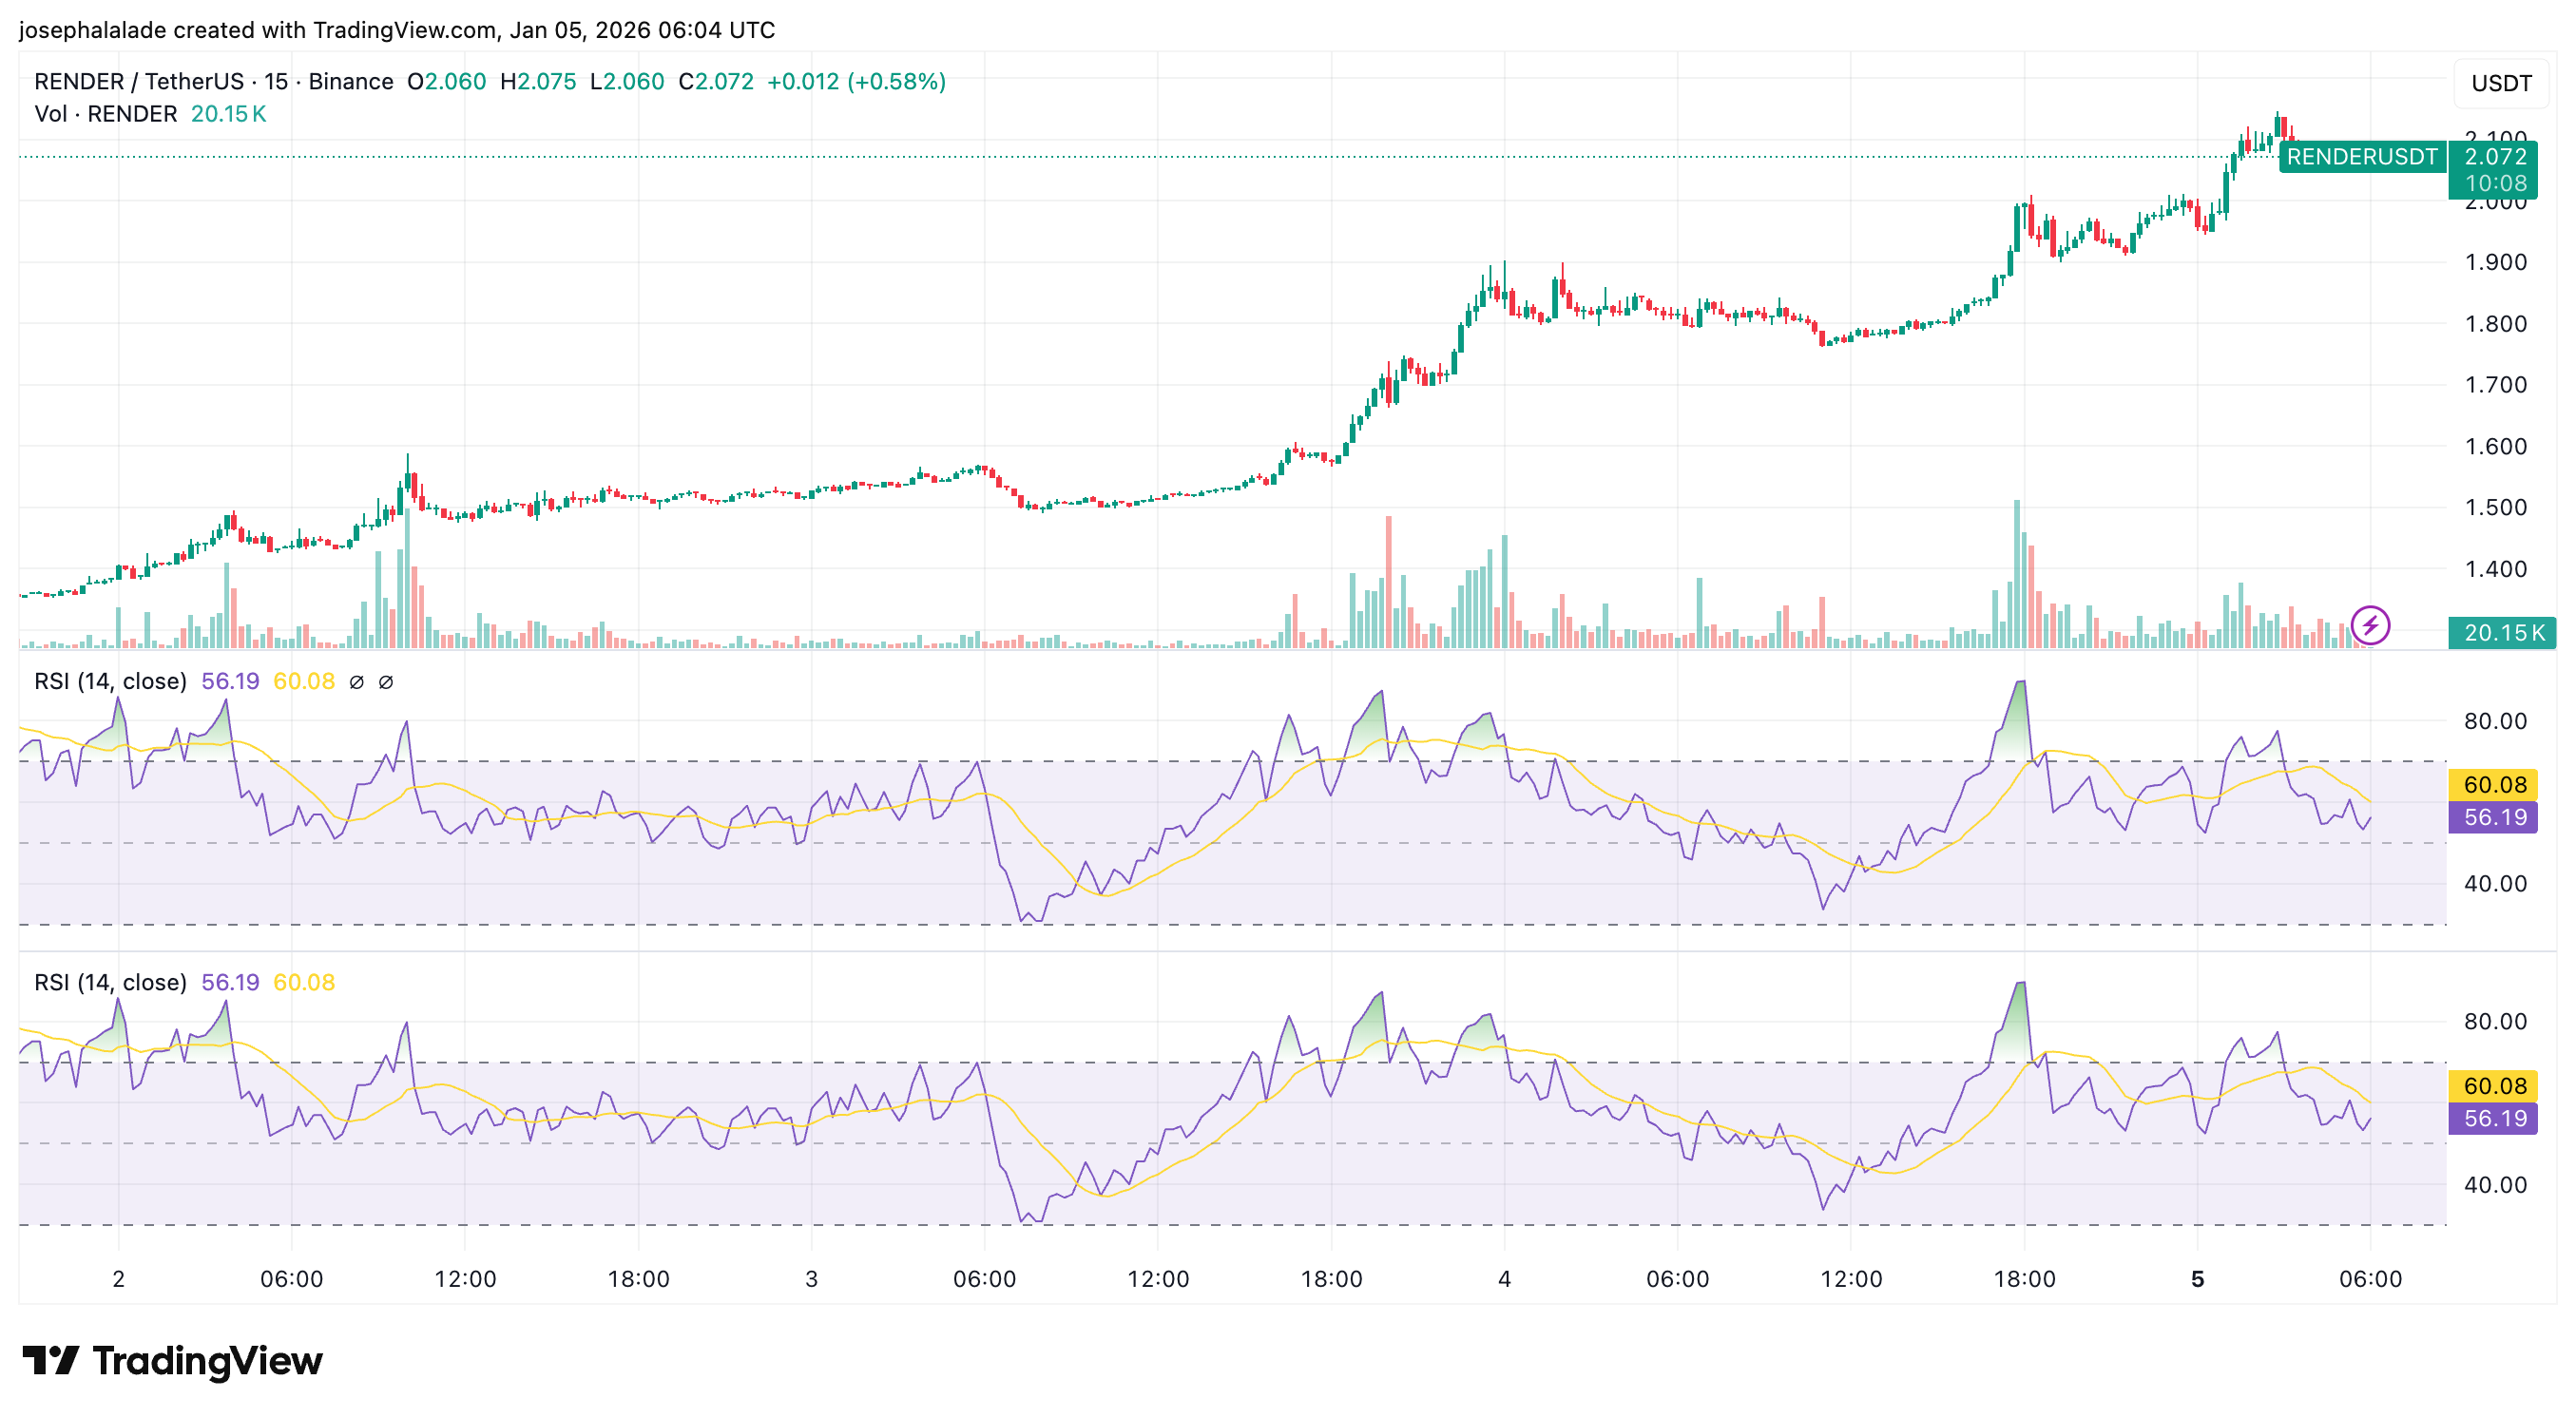Viewport: 2576px width, 1418px height.
Task: Open the upper RSI (14, close) indicator legend
Action: (110, 682)
